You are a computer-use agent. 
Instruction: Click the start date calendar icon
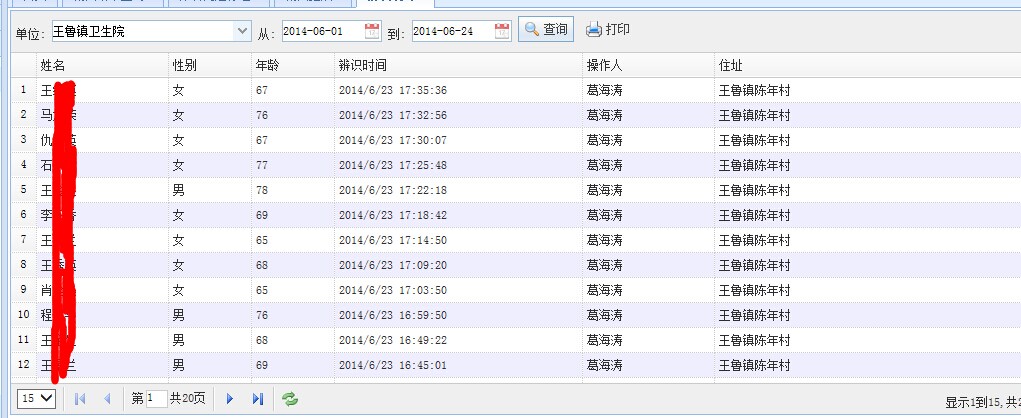tap(372, 31)
